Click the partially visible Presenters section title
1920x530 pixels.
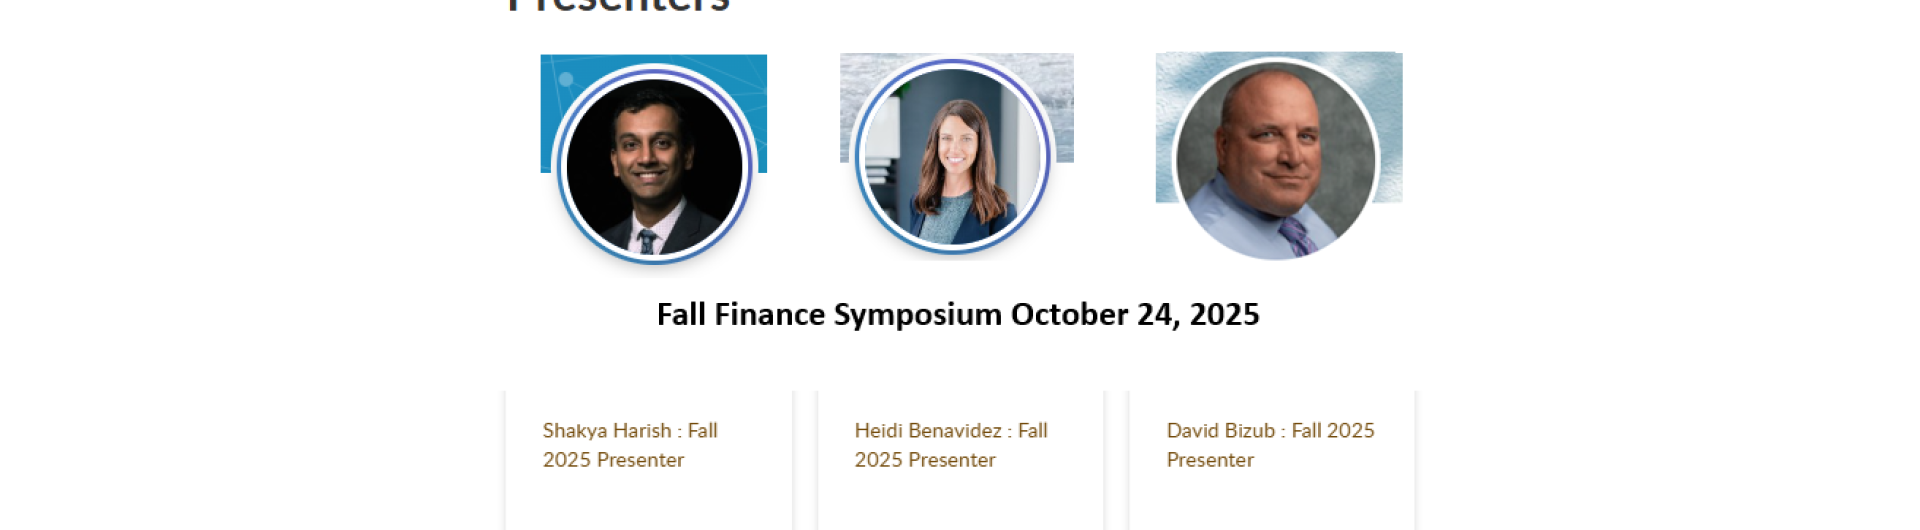pos(618,6)
